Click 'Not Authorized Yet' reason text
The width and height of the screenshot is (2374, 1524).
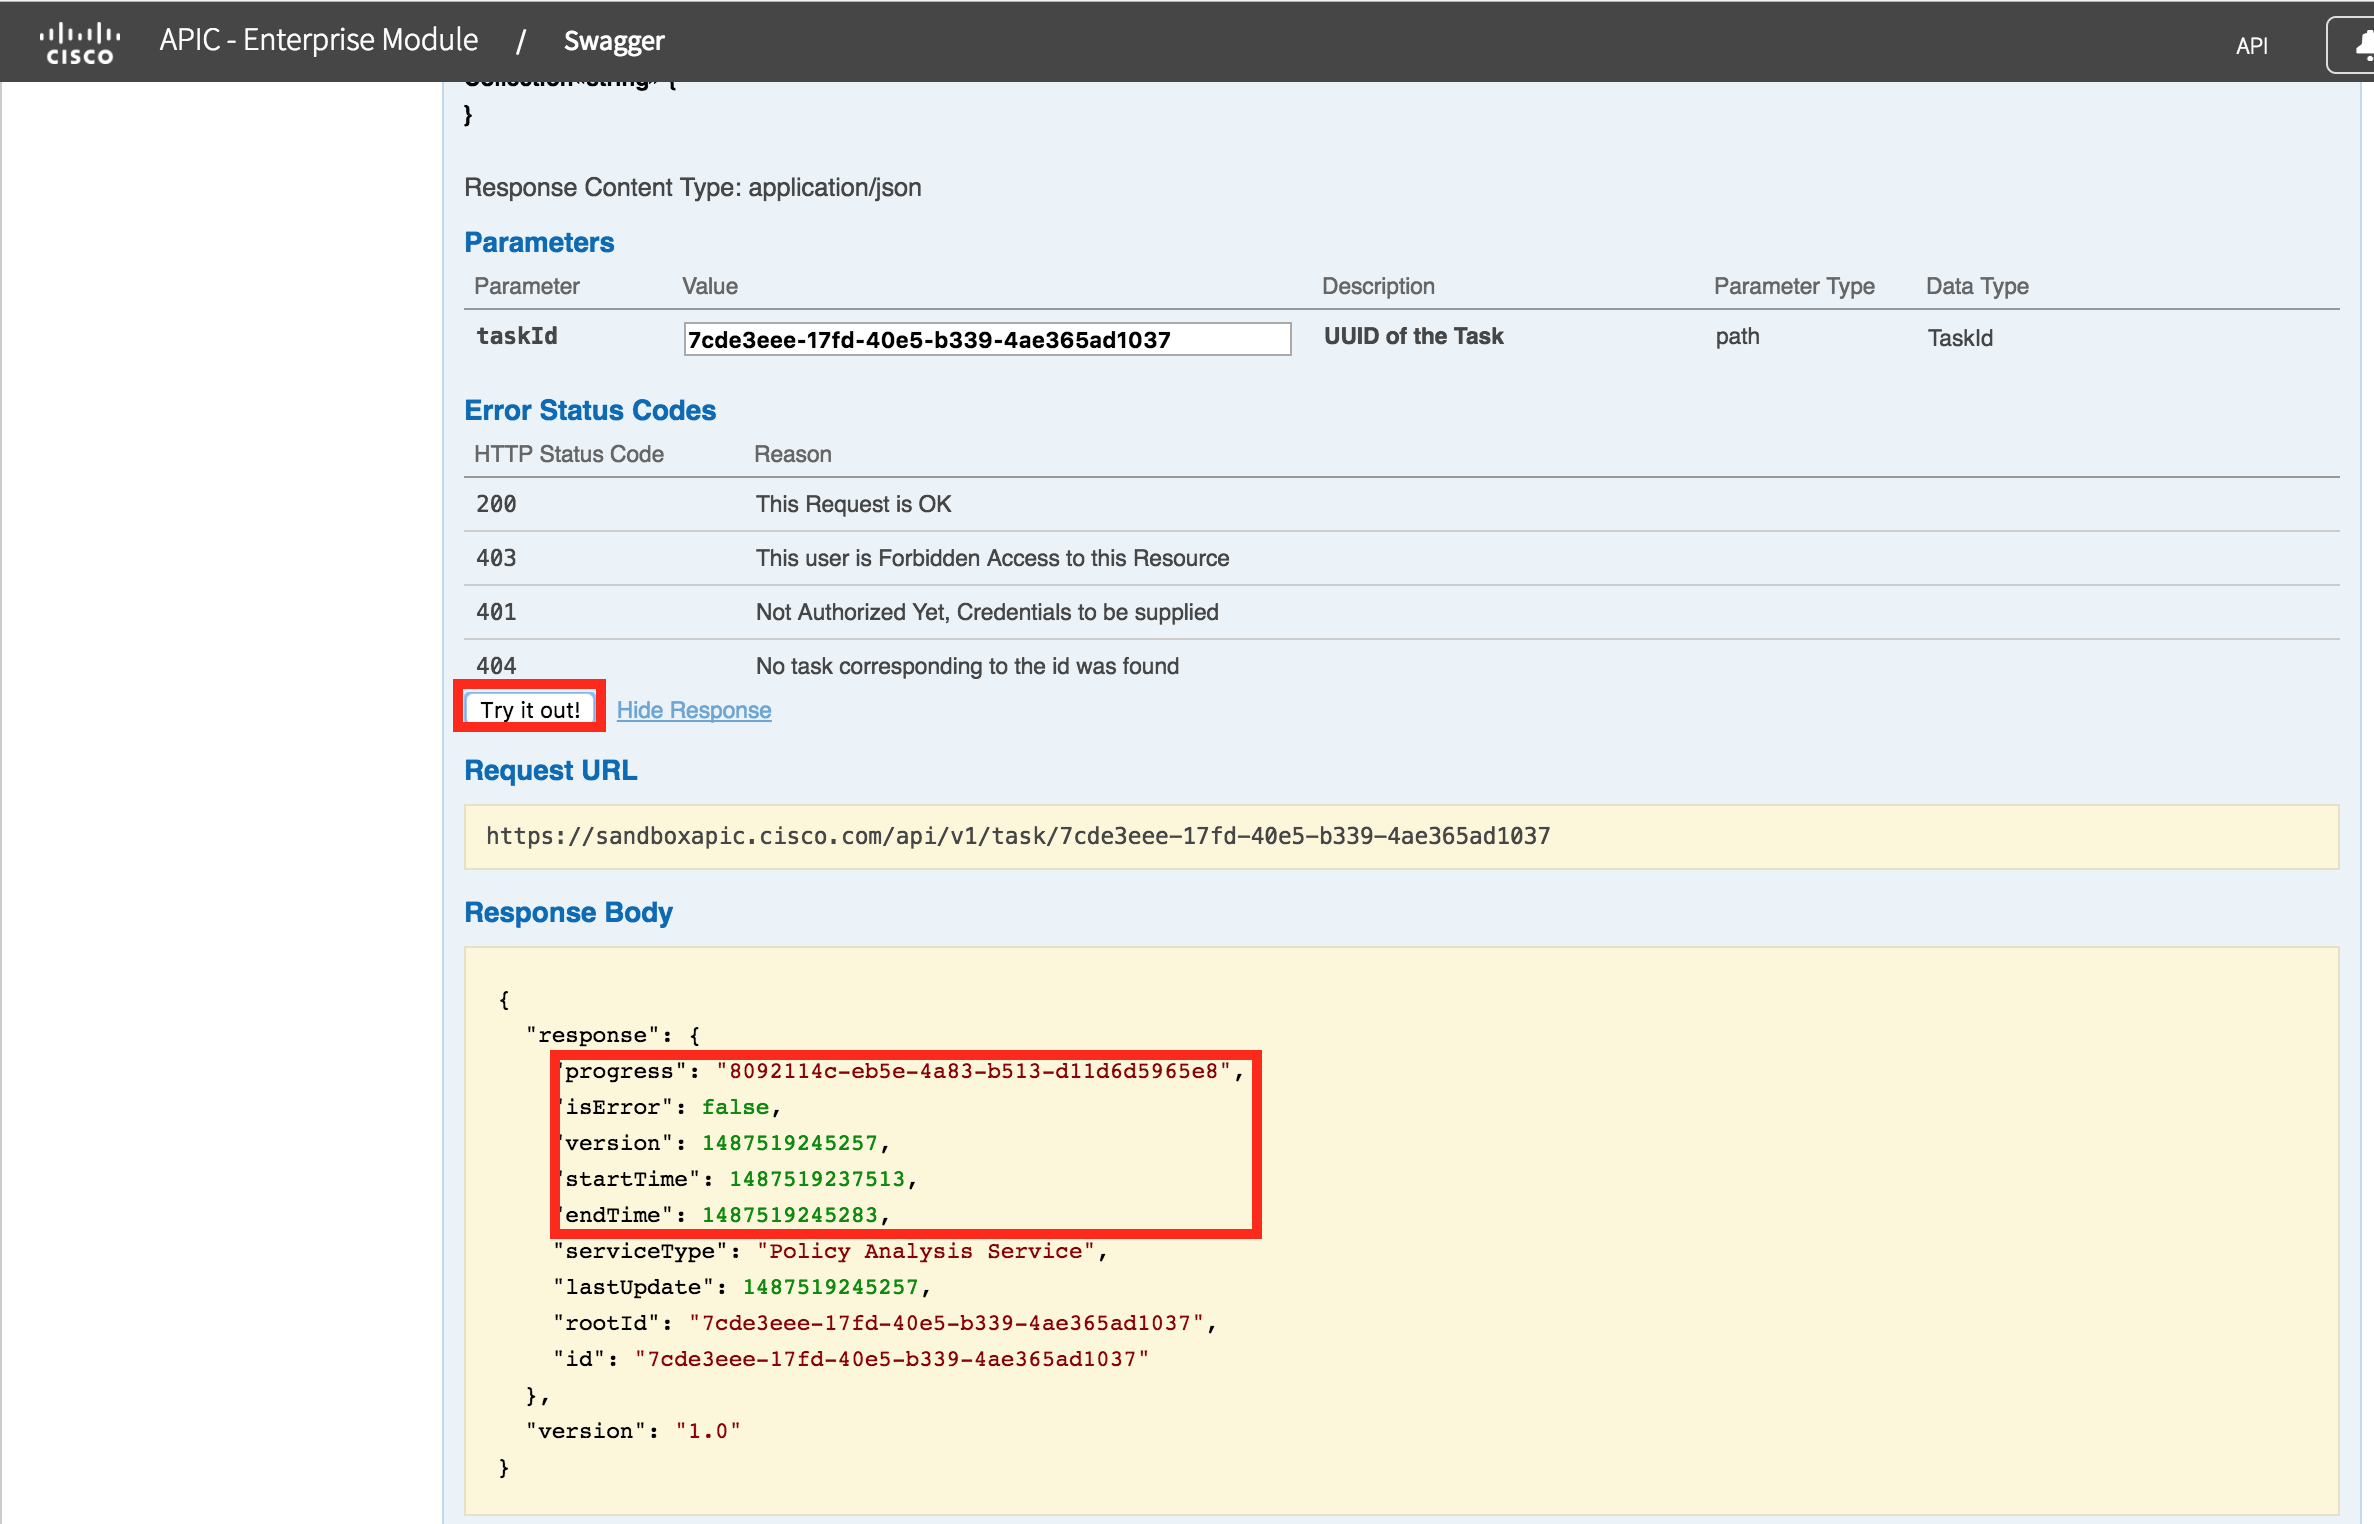(987, 612)
